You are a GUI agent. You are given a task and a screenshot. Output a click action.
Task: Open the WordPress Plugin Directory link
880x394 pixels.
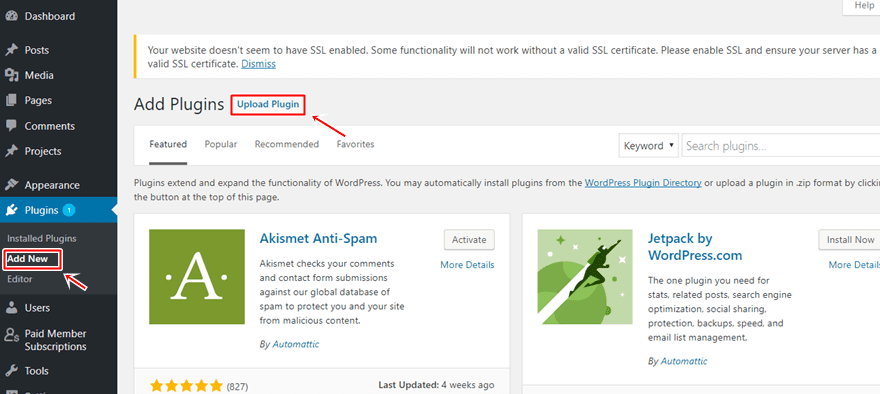click(x=643, y=183)
